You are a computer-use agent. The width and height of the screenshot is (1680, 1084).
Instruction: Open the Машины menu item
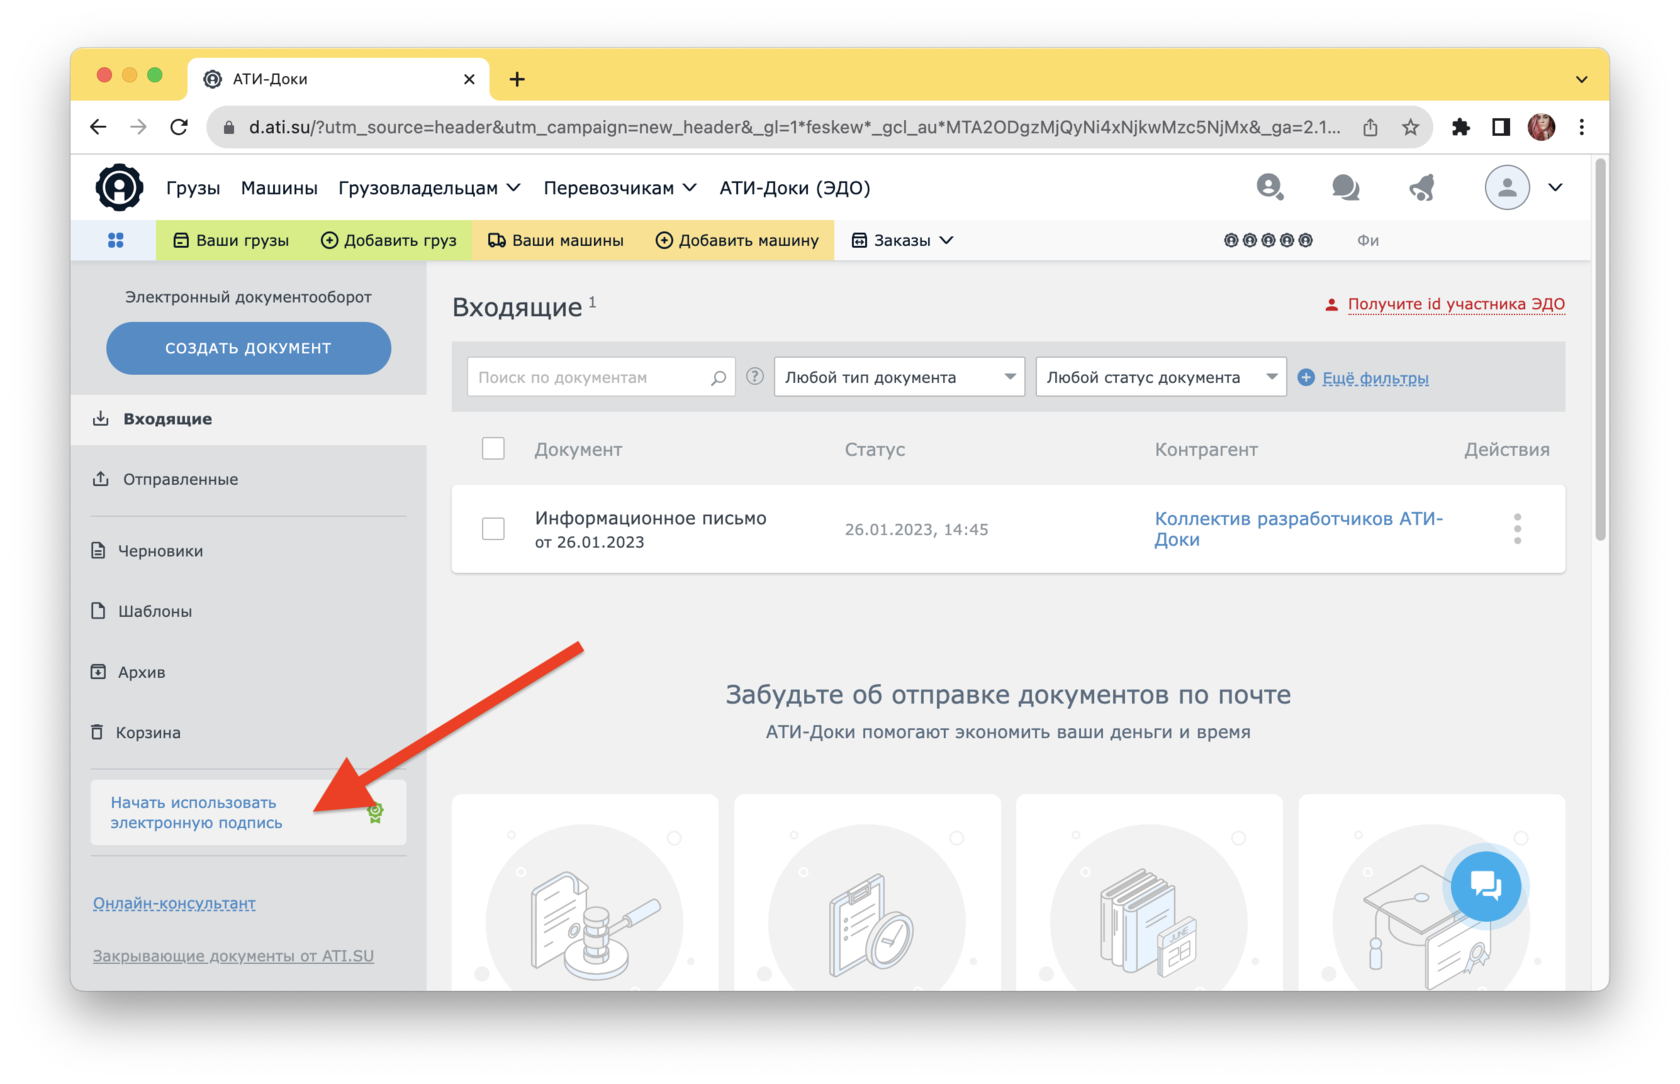tap(279, 187)
